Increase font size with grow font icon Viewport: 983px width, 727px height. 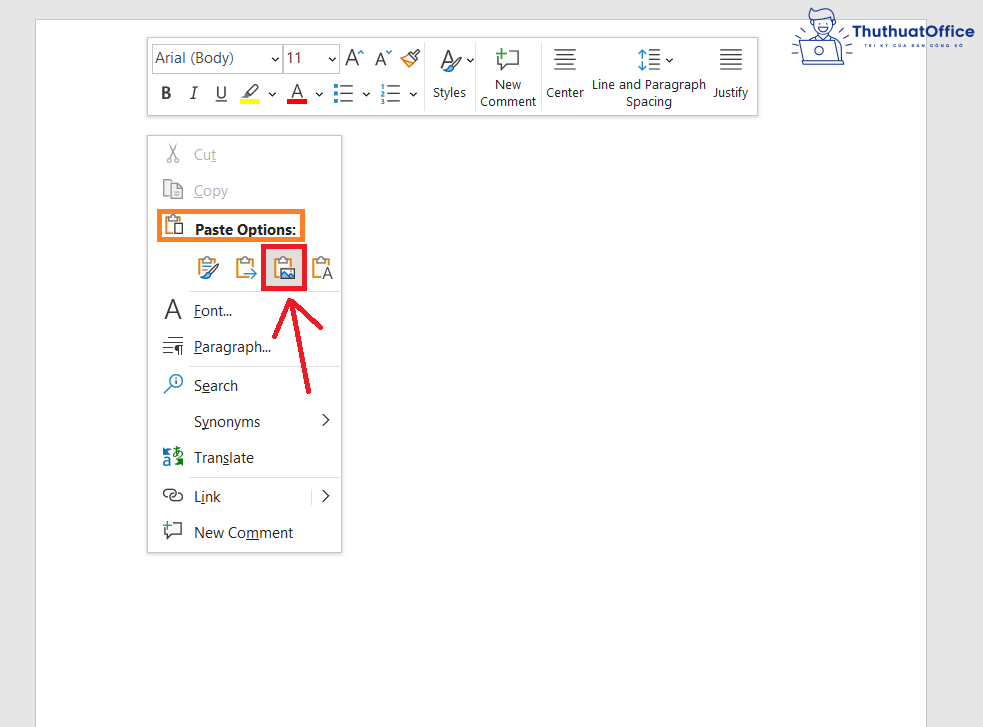click(354, 58)
